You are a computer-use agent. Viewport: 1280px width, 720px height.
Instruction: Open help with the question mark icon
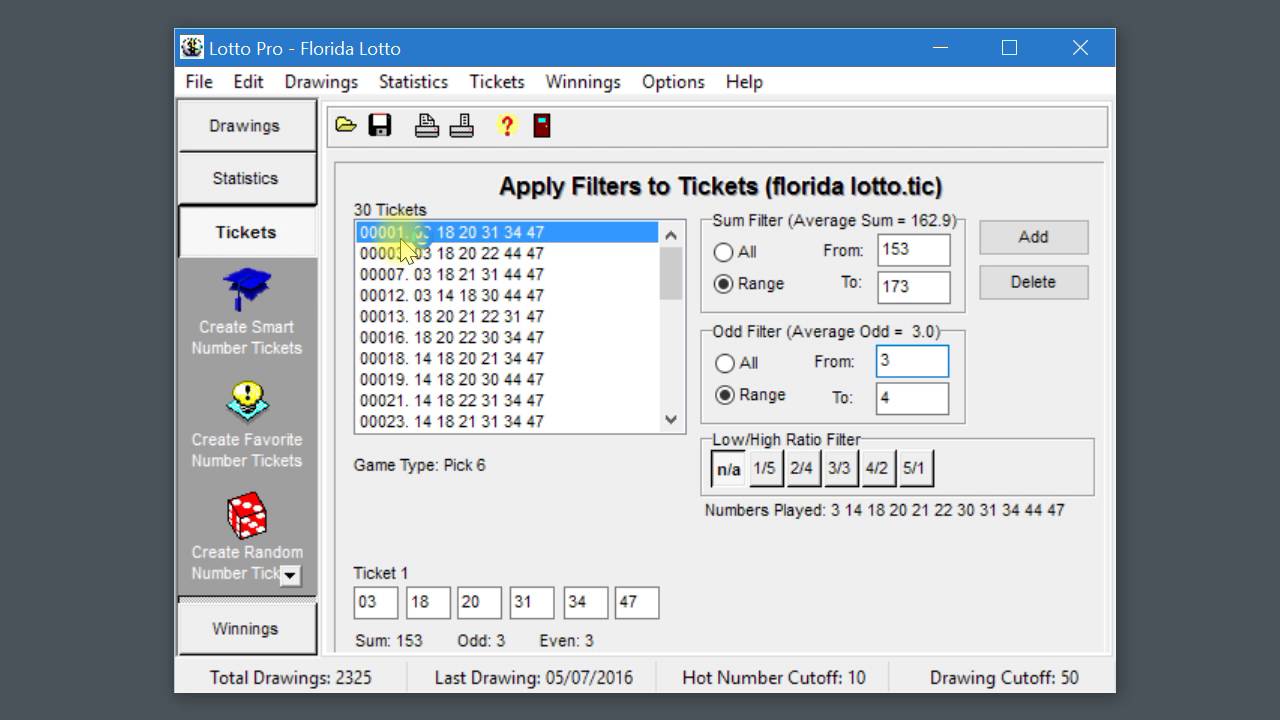pos(507,125)
